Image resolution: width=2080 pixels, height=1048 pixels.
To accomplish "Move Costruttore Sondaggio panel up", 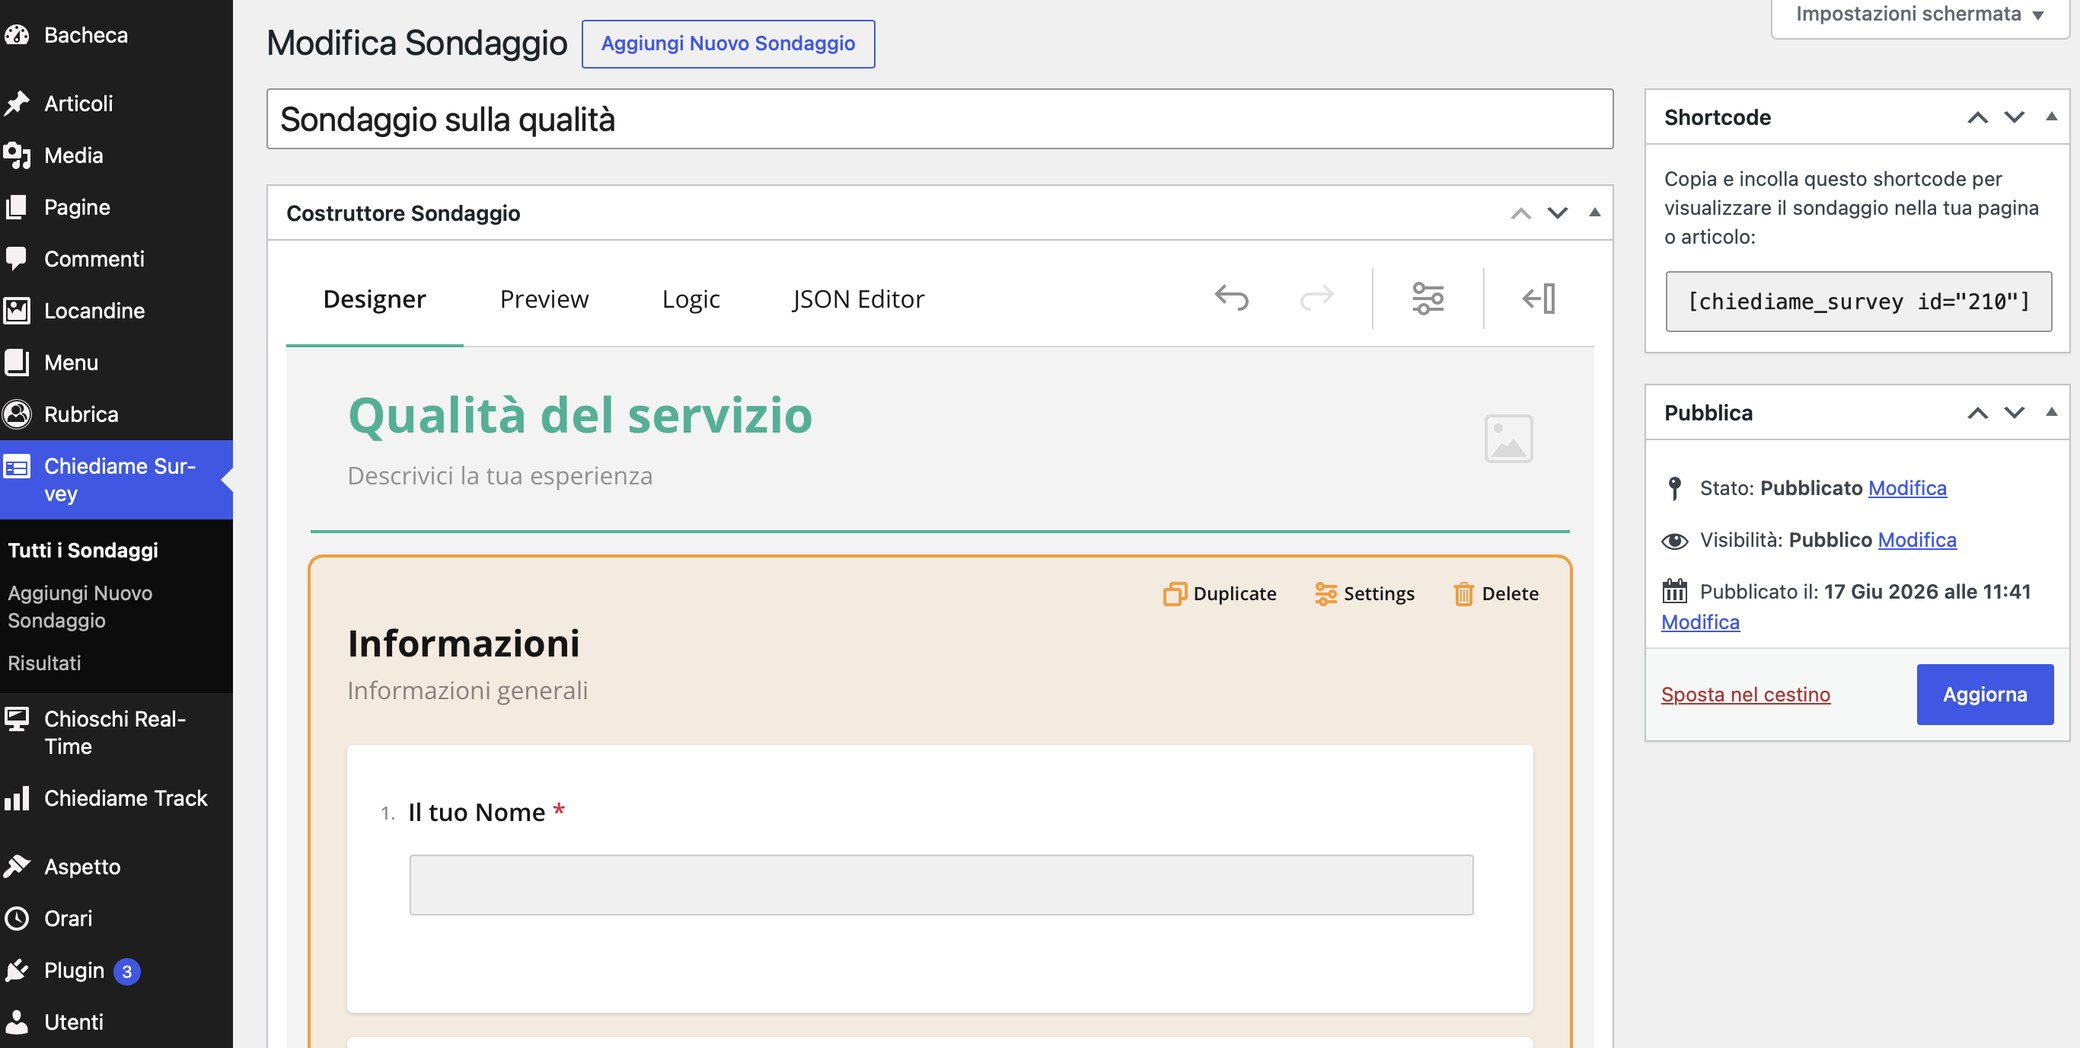I will point(1521,213).
